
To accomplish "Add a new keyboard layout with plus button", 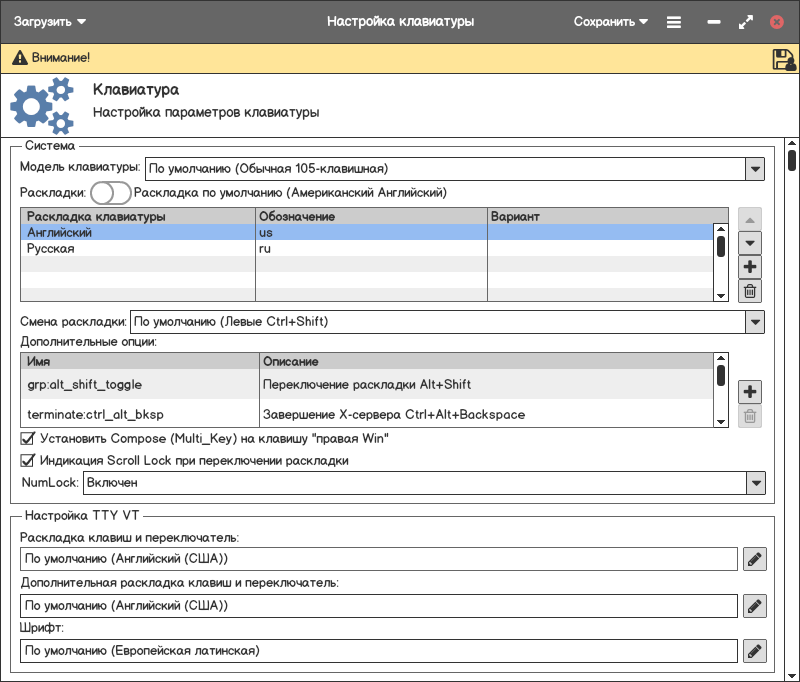I will click(x=750, y=267).
